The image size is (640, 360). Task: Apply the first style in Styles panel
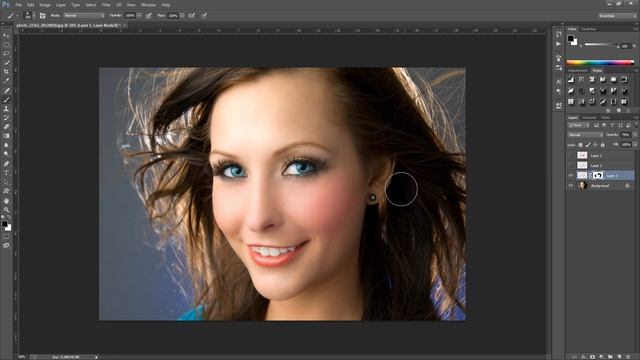coord(571,80)
